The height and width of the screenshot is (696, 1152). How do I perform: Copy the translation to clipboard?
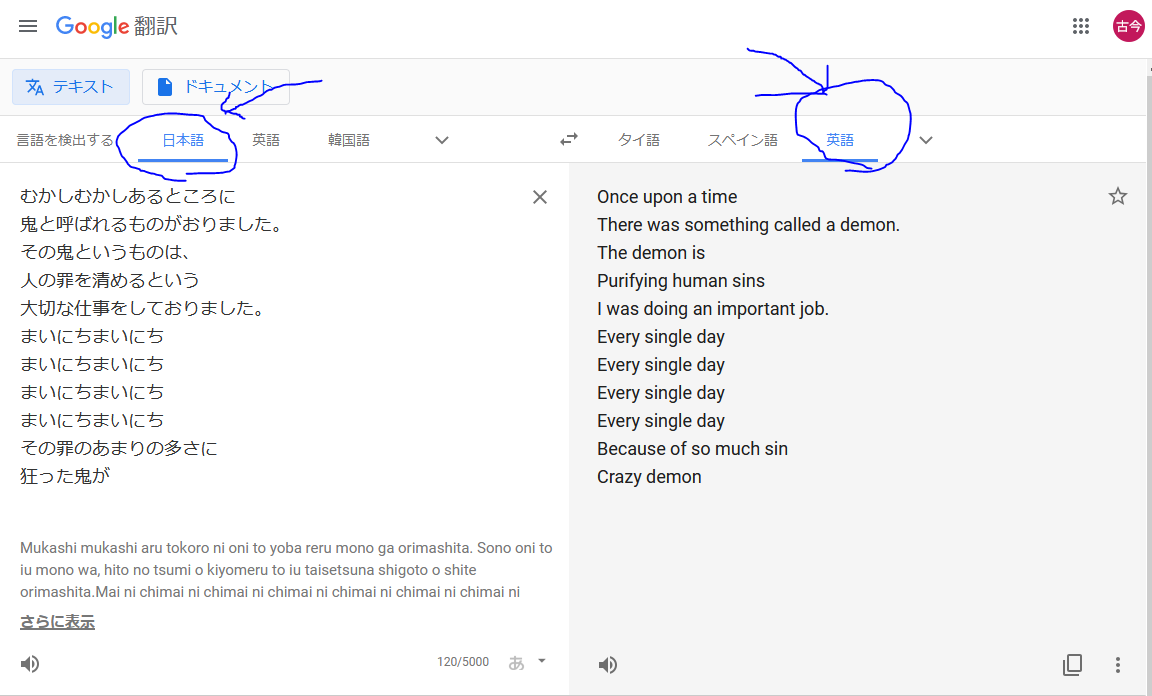click(1073, 664)
